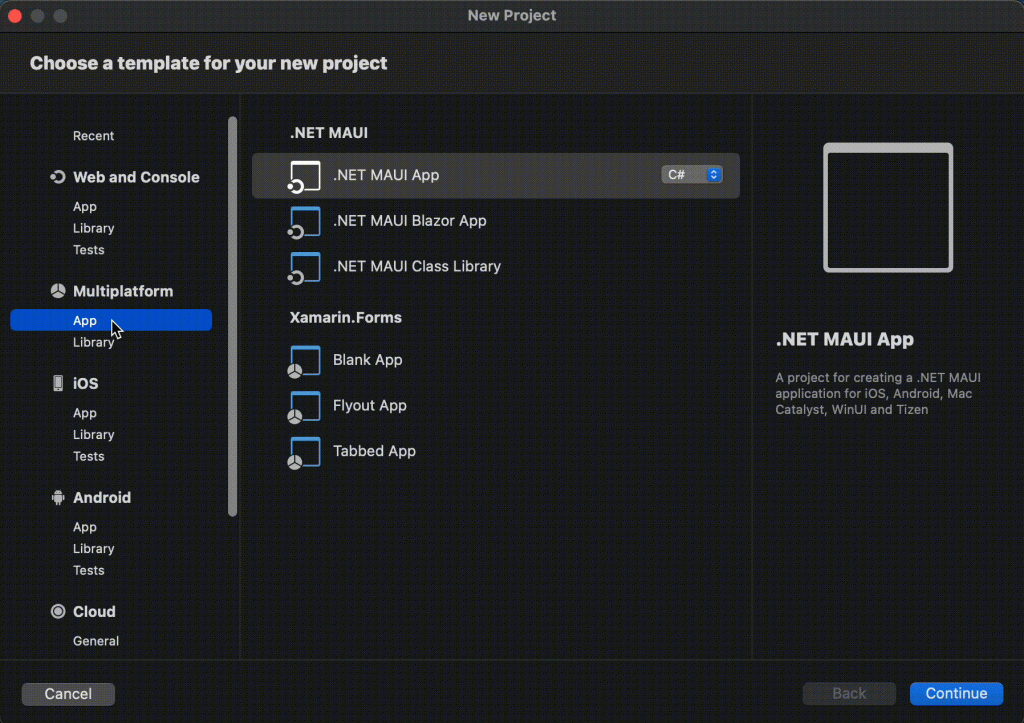Image resolution: width=1024 pixels, height=723 pixels.
Task: Click the Web and Console heading
Action: point(136,177)
